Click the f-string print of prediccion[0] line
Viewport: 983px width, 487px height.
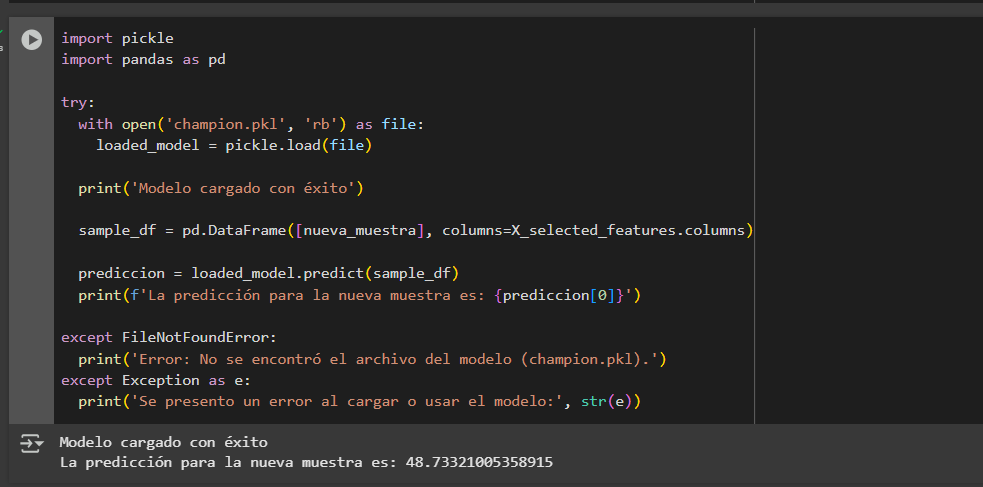[359, 295]
